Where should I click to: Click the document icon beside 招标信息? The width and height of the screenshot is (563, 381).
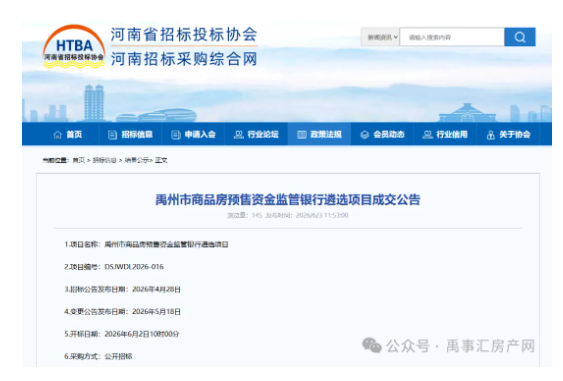(112, 135)
